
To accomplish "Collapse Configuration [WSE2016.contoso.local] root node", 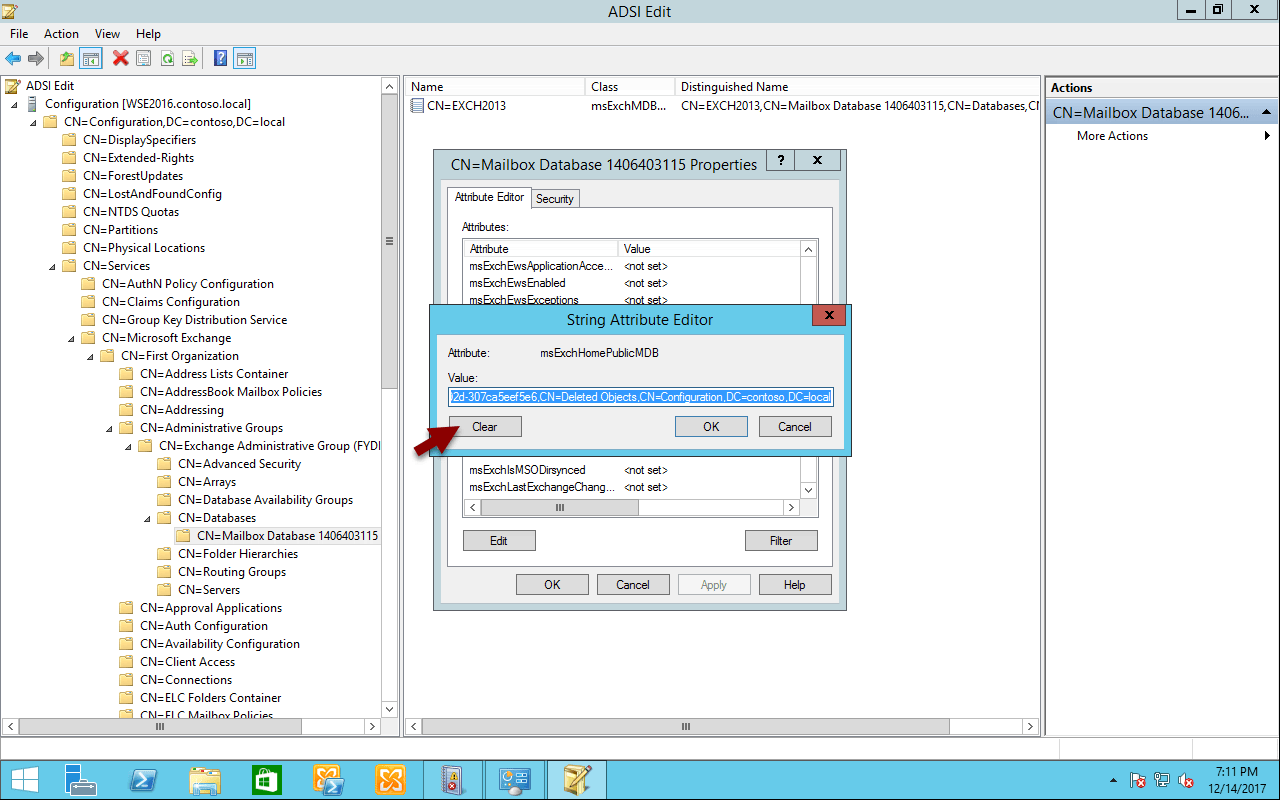I will tap(14, 104).
